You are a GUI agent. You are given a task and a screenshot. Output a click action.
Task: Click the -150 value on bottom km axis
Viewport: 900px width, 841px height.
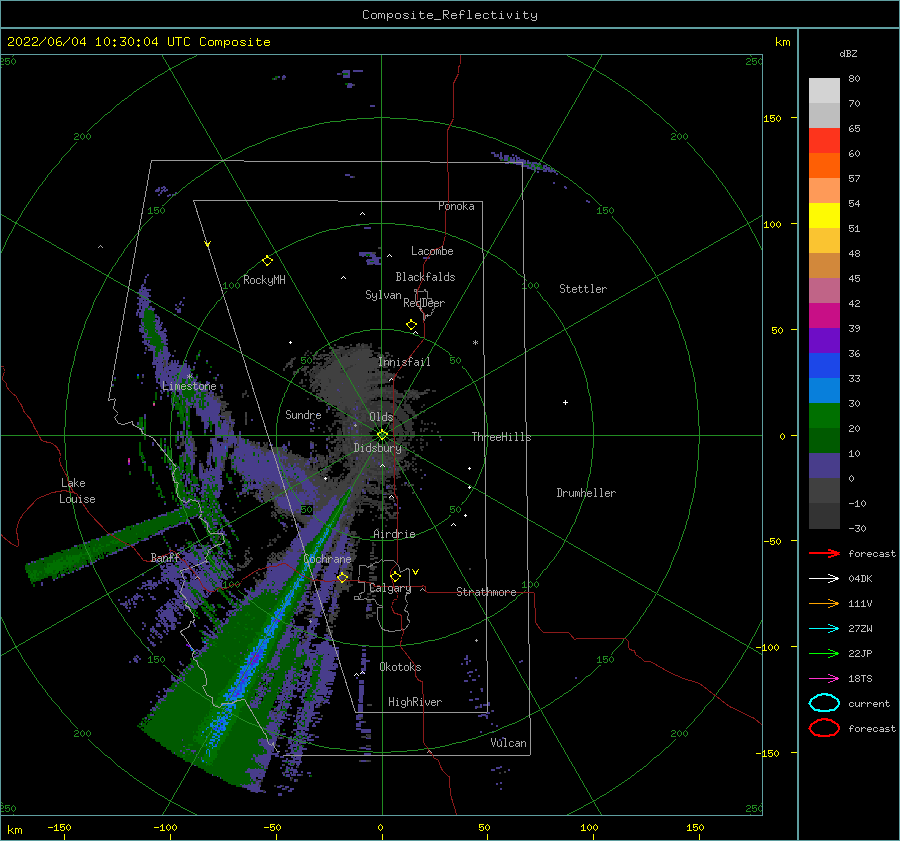(59, 827)
